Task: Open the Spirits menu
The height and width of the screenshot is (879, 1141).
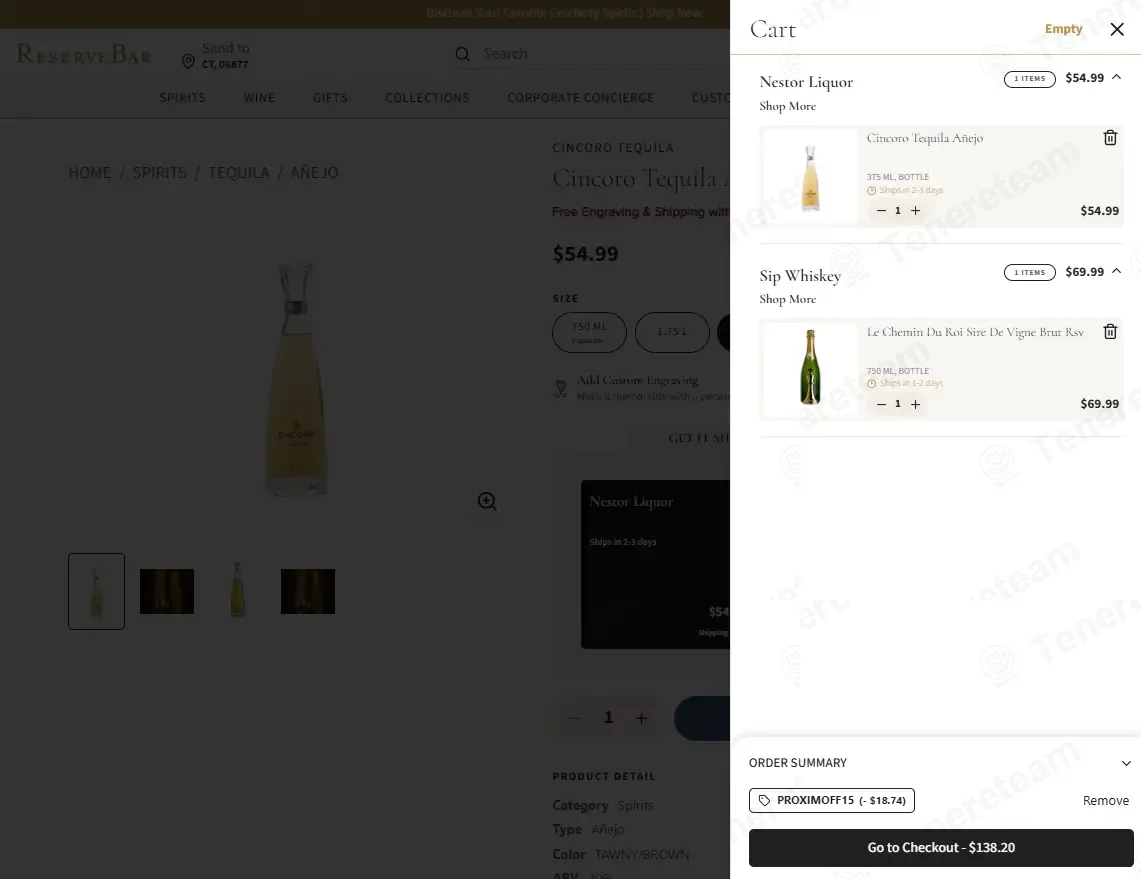Action: click(x=183, y=98)
